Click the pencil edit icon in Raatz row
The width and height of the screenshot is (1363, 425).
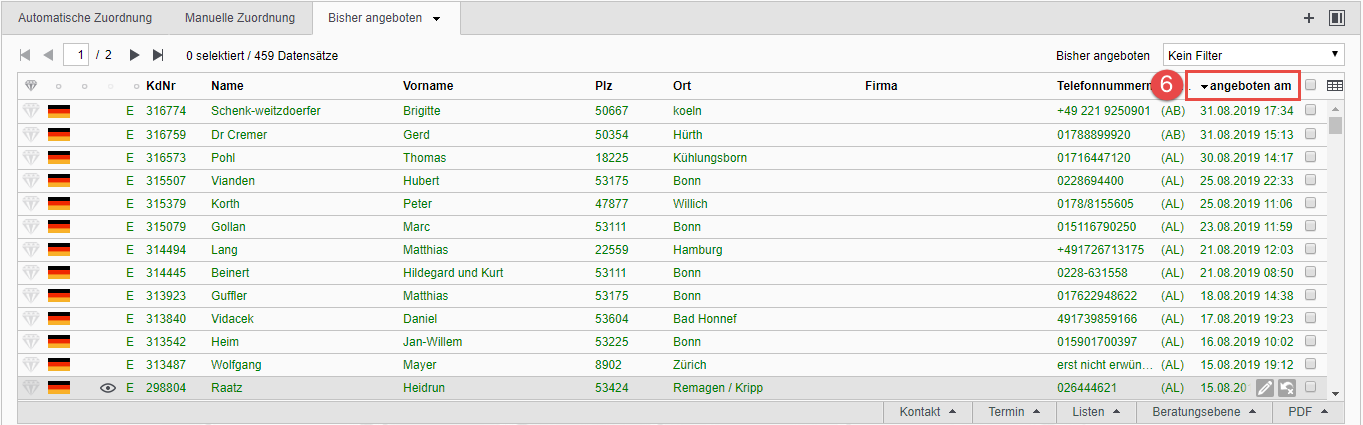tap(1265, 388)
